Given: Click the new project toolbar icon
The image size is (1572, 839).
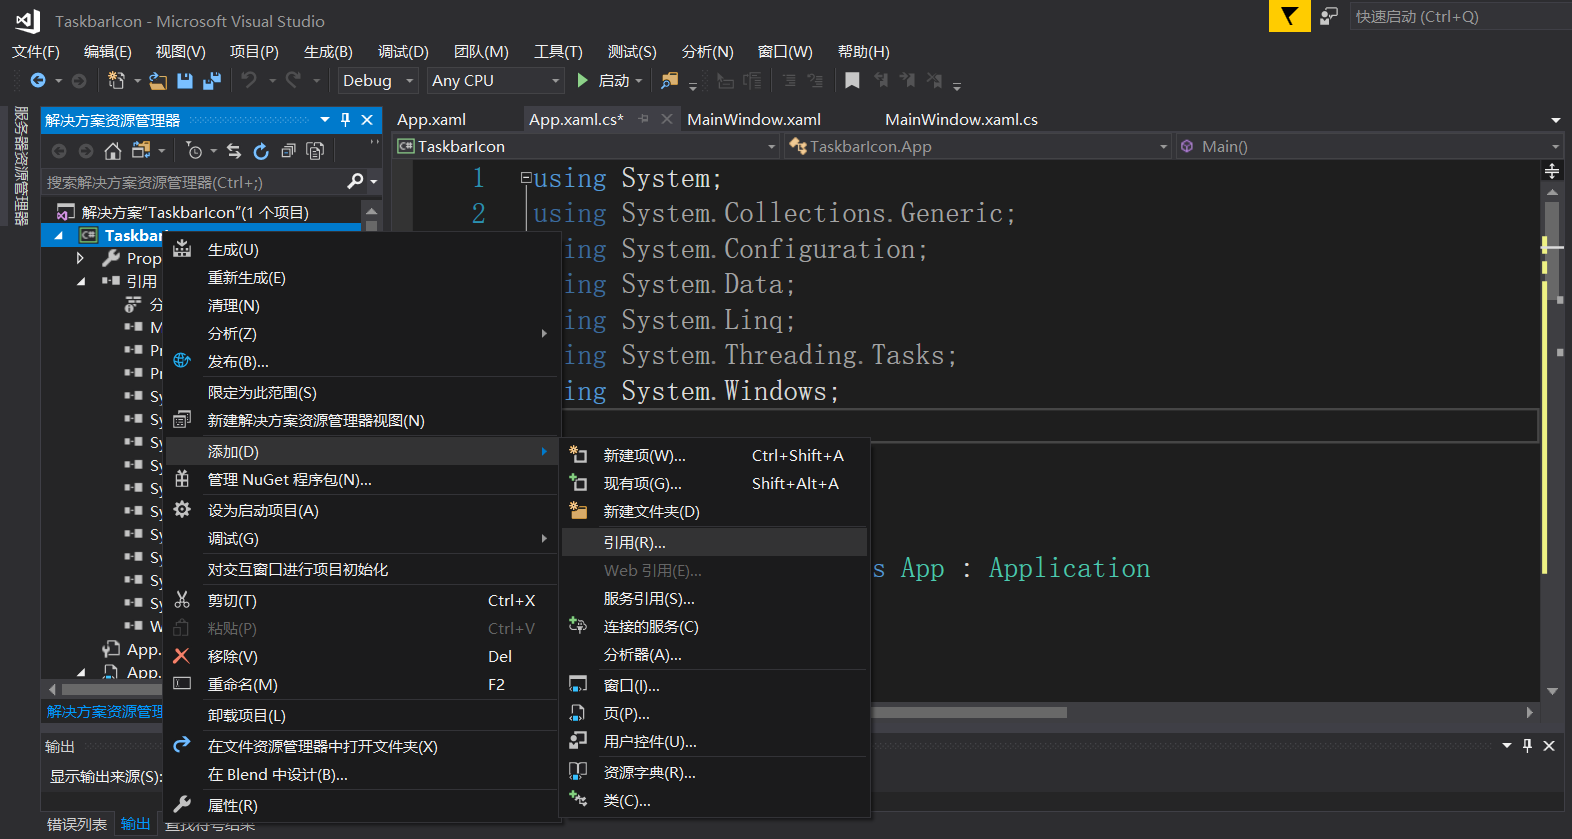Looking at the screenshot, I should pos(116,81).
